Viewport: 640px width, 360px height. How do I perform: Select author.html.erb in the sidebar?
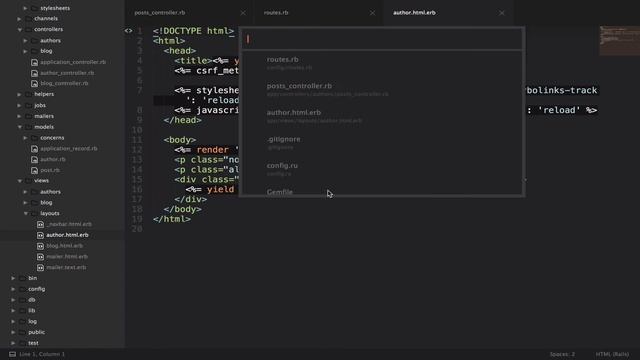click(x=67, y=235)
